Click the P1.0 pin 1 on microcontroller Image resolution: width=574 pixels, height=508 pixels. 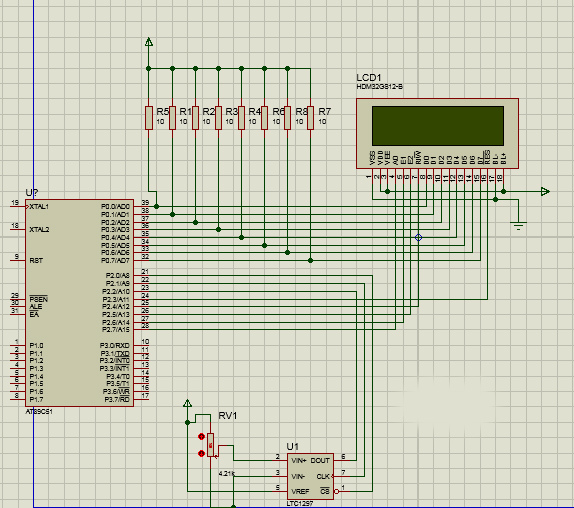click(x=18, y=345)
